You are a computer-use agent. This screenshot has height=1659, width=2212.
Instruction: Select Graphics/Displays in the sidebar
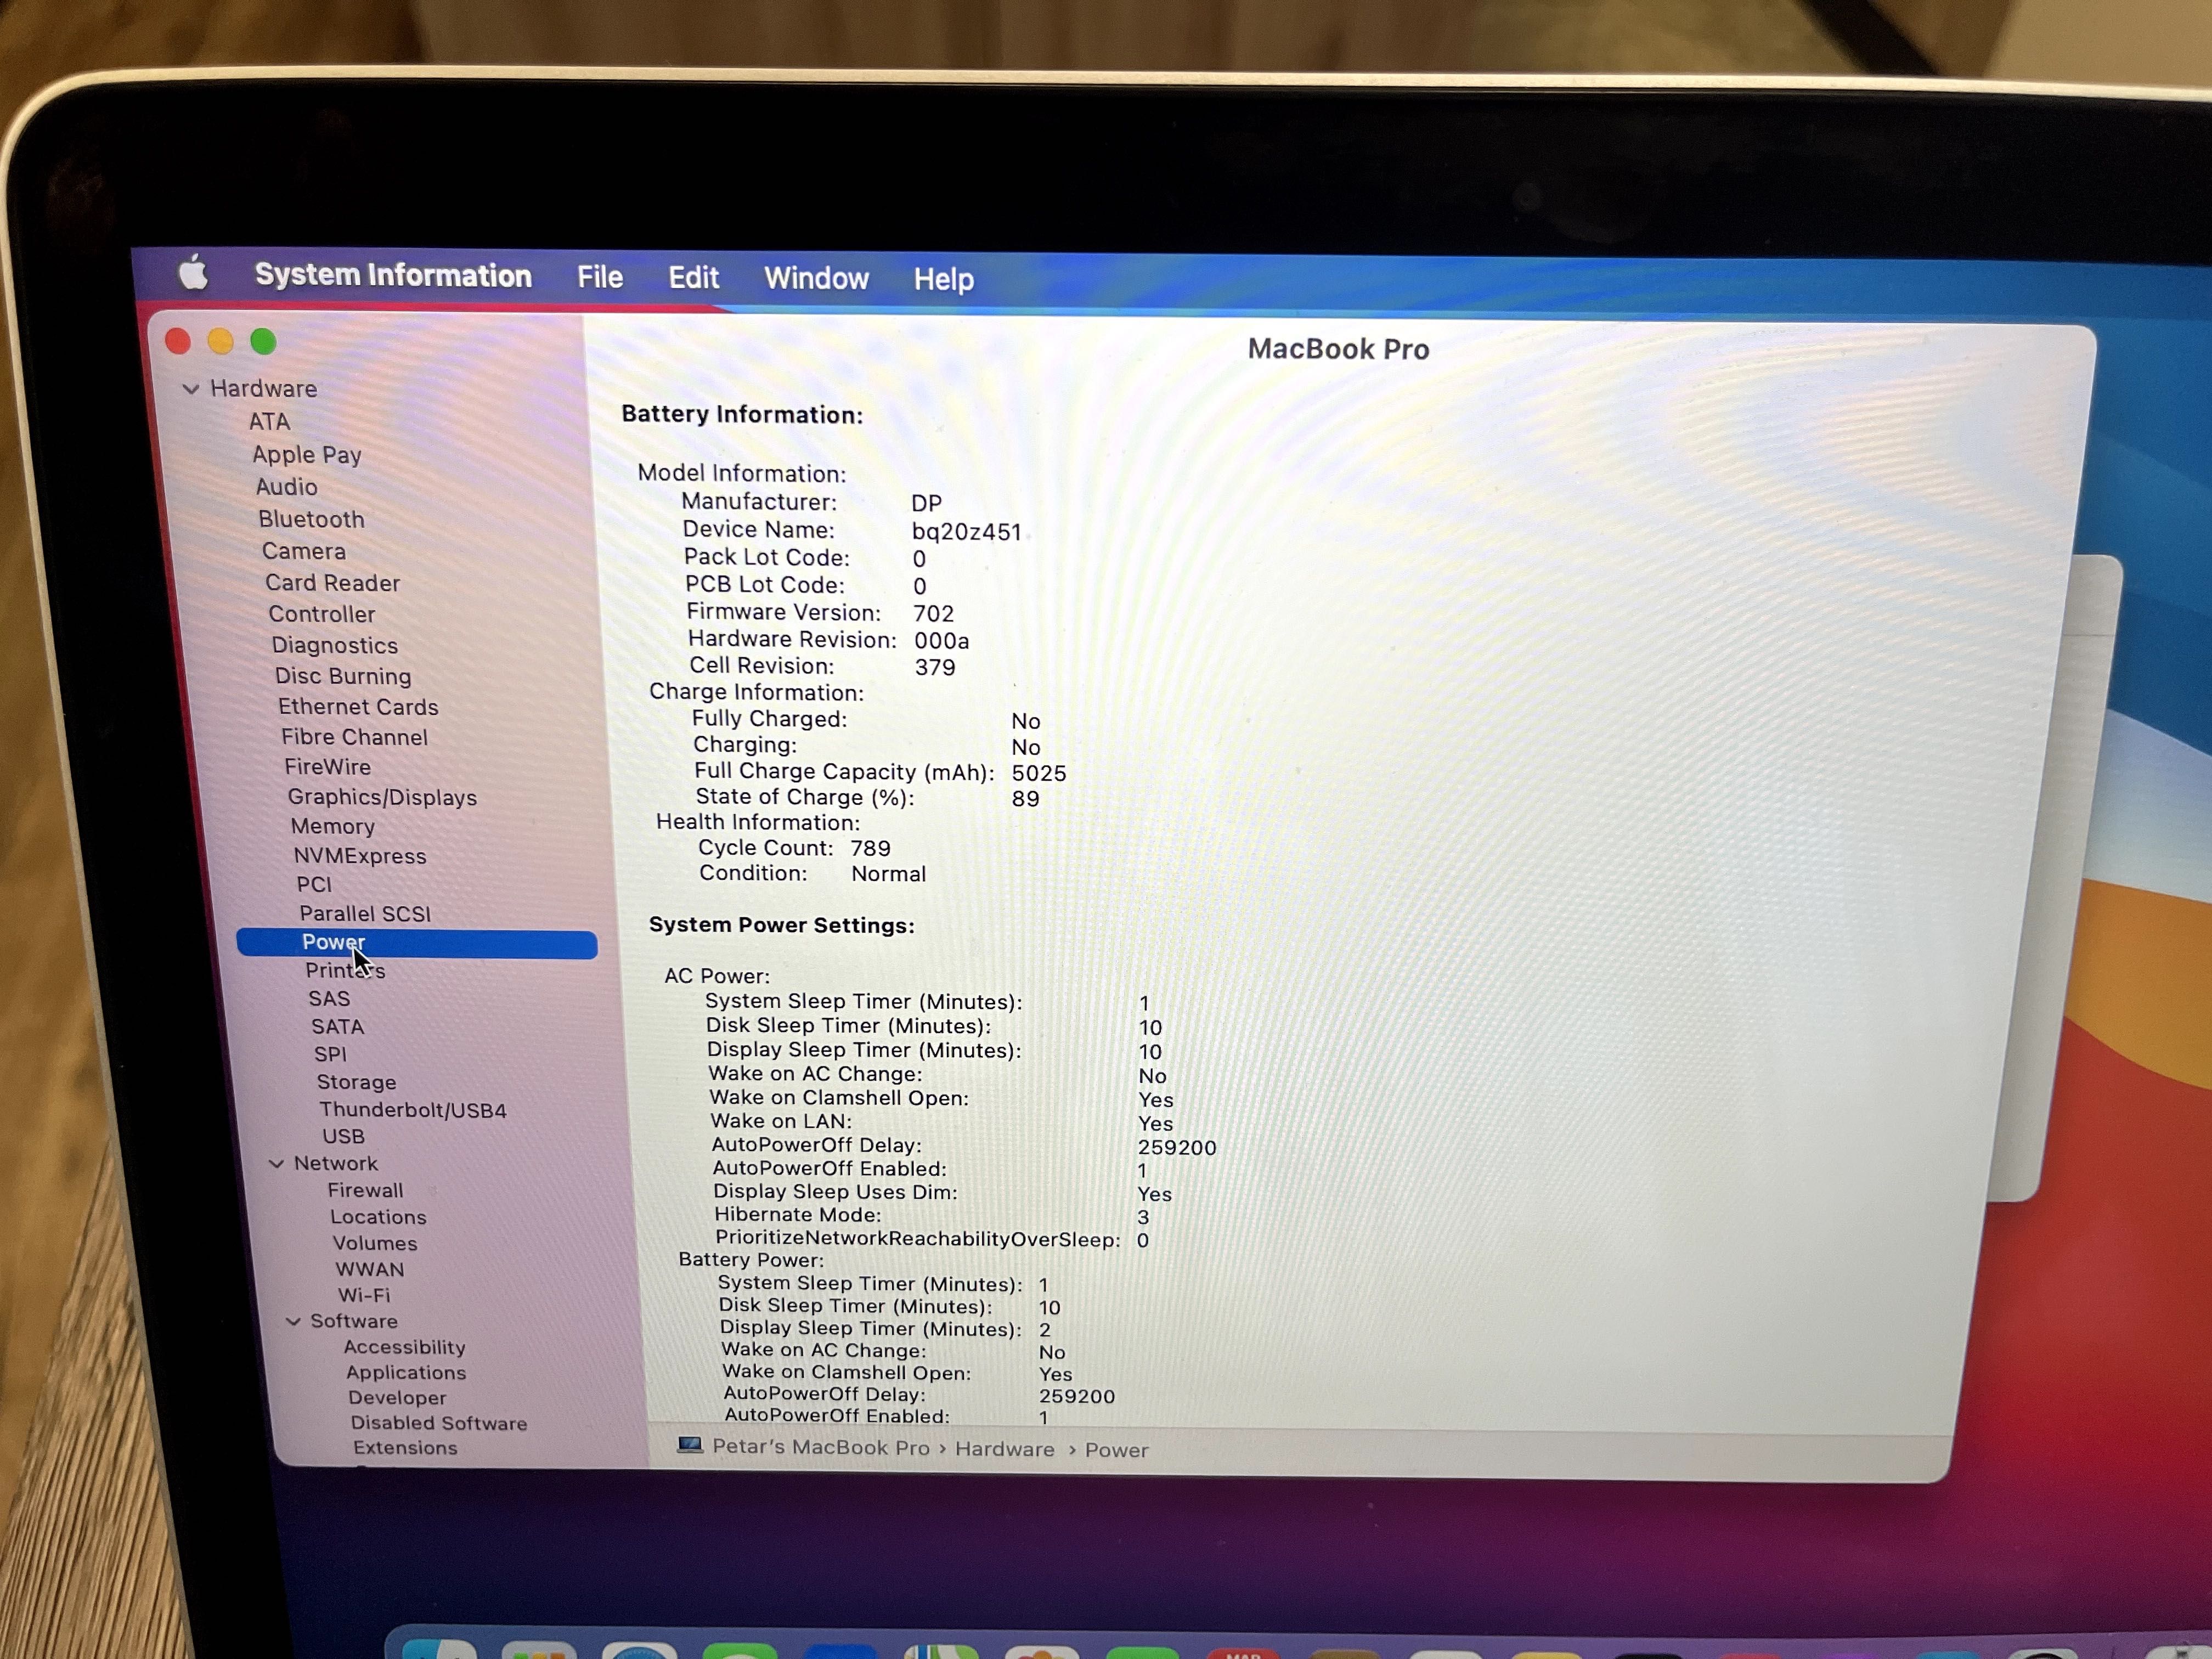382,797
